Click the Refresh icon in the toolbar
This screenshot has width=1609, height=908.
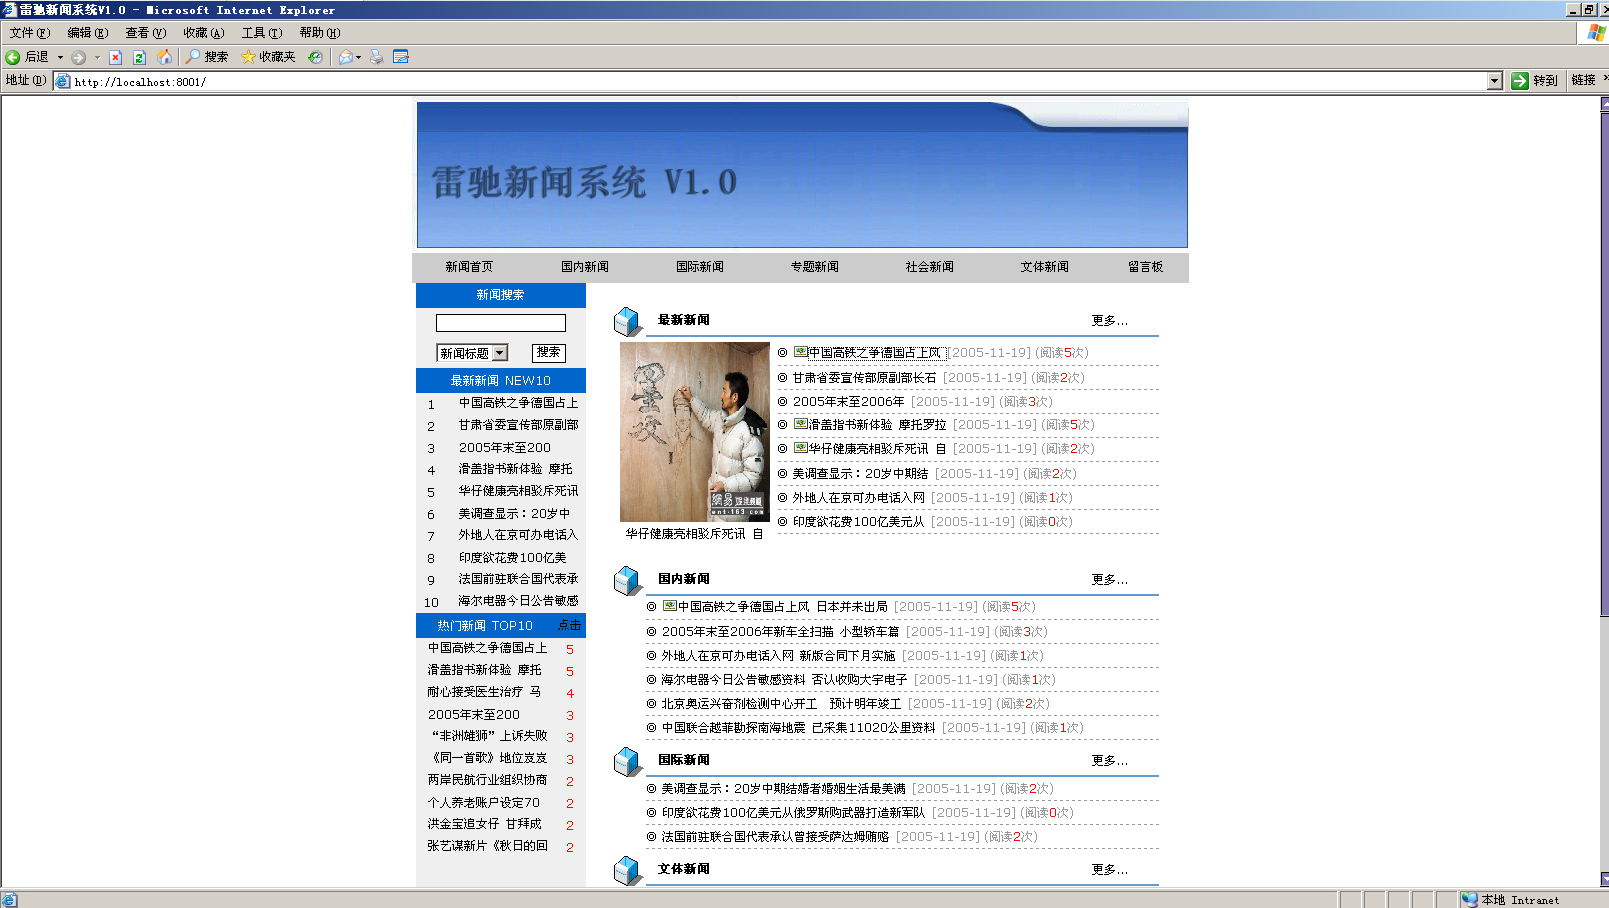[137, 57]
